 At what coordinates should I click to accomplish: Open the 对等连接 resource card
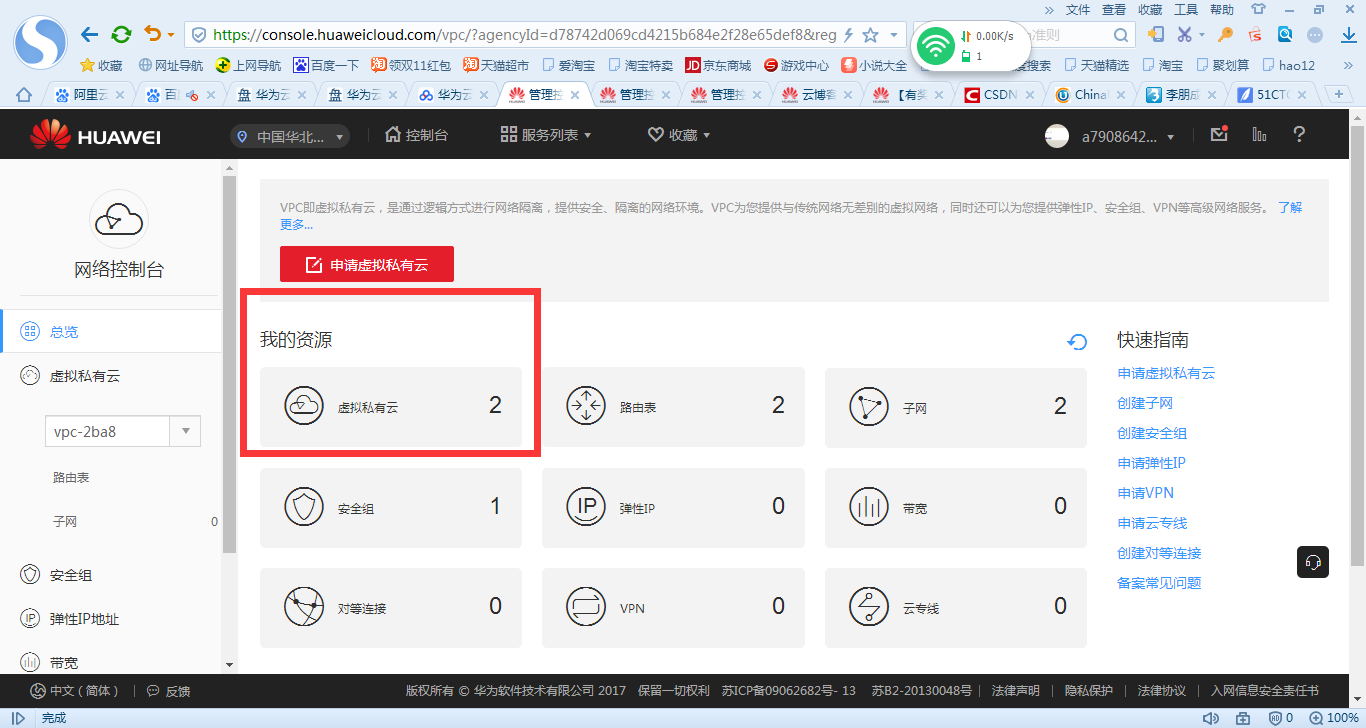391,607
